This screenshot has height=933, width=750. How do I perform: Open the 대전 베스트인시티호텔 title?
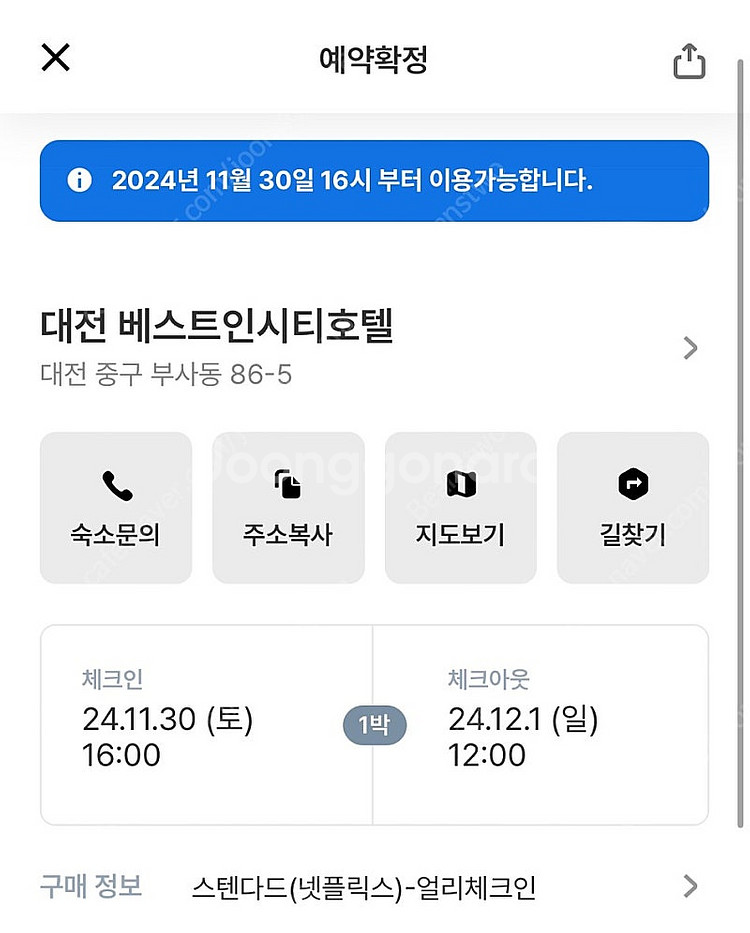pyautogui.click(x=217, y=326)
